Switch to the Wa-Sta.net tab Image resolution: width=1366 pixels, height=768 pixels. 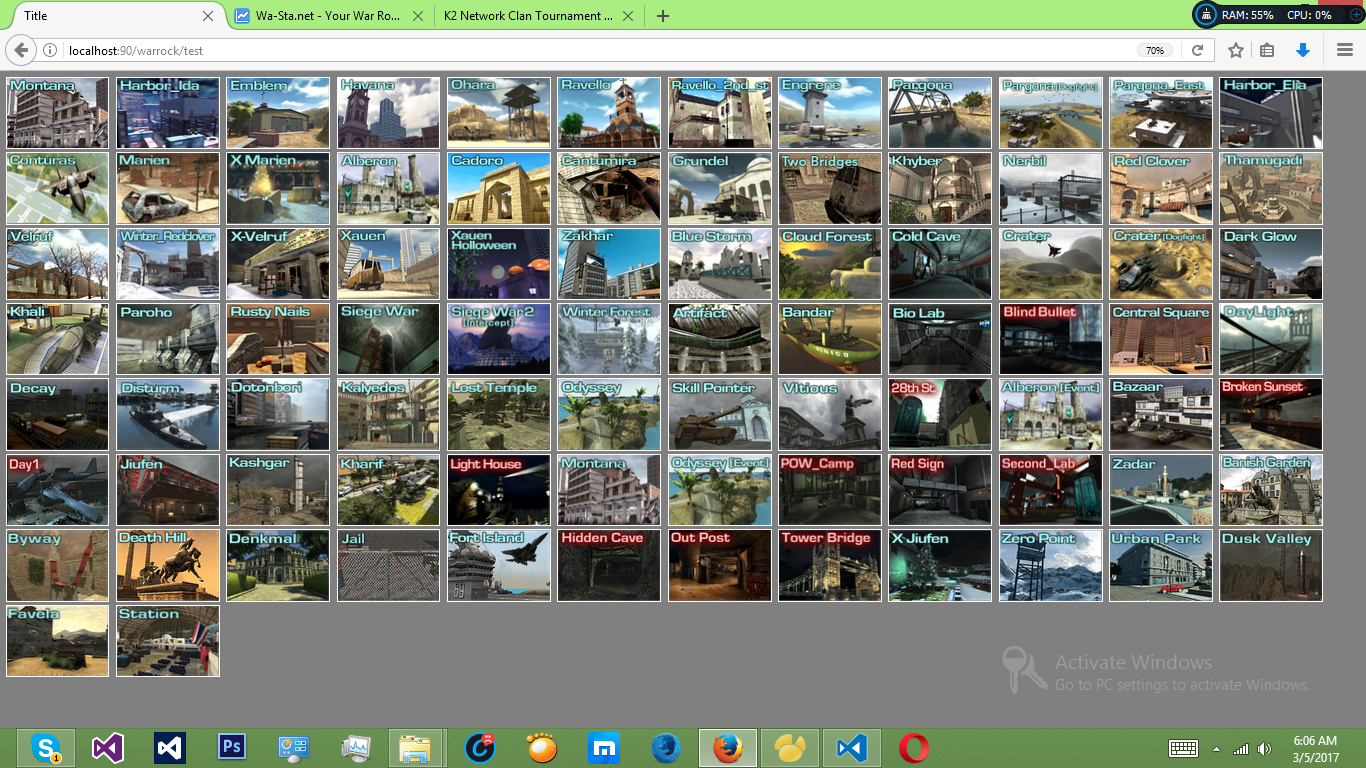click(x=327, y=16)
